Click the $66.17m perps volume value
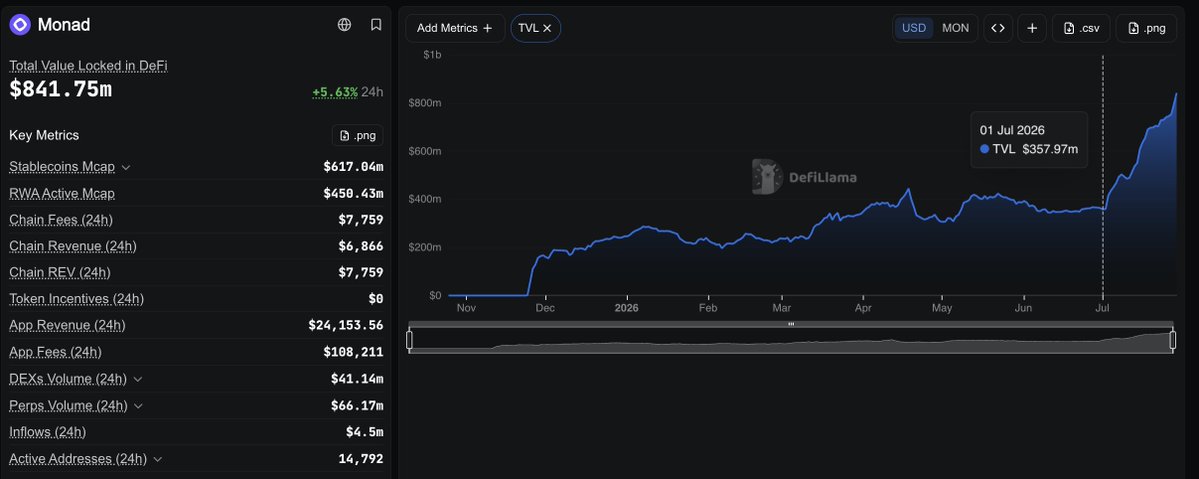This screenshot has height=479, width=1199. [357, 406]
